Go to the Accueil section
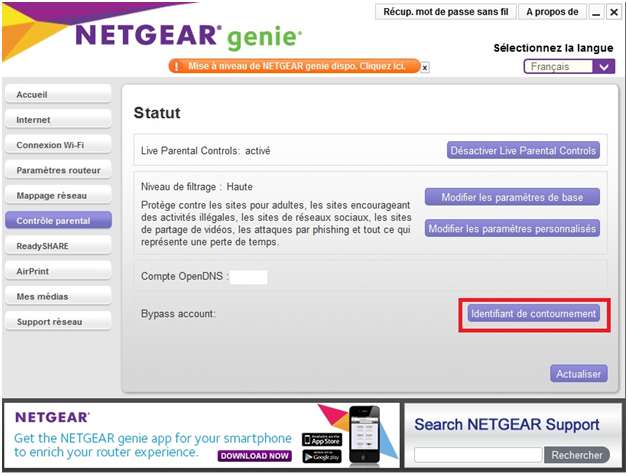This screenshot has width=628, height=476. click(x=58, y=95)
